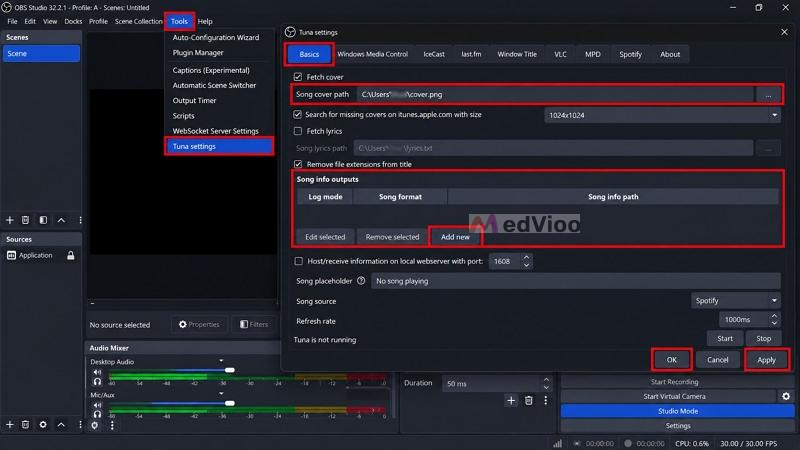
Task: Toggle iTunes missing covers search checkbox
Action: (x=297, y=114)
